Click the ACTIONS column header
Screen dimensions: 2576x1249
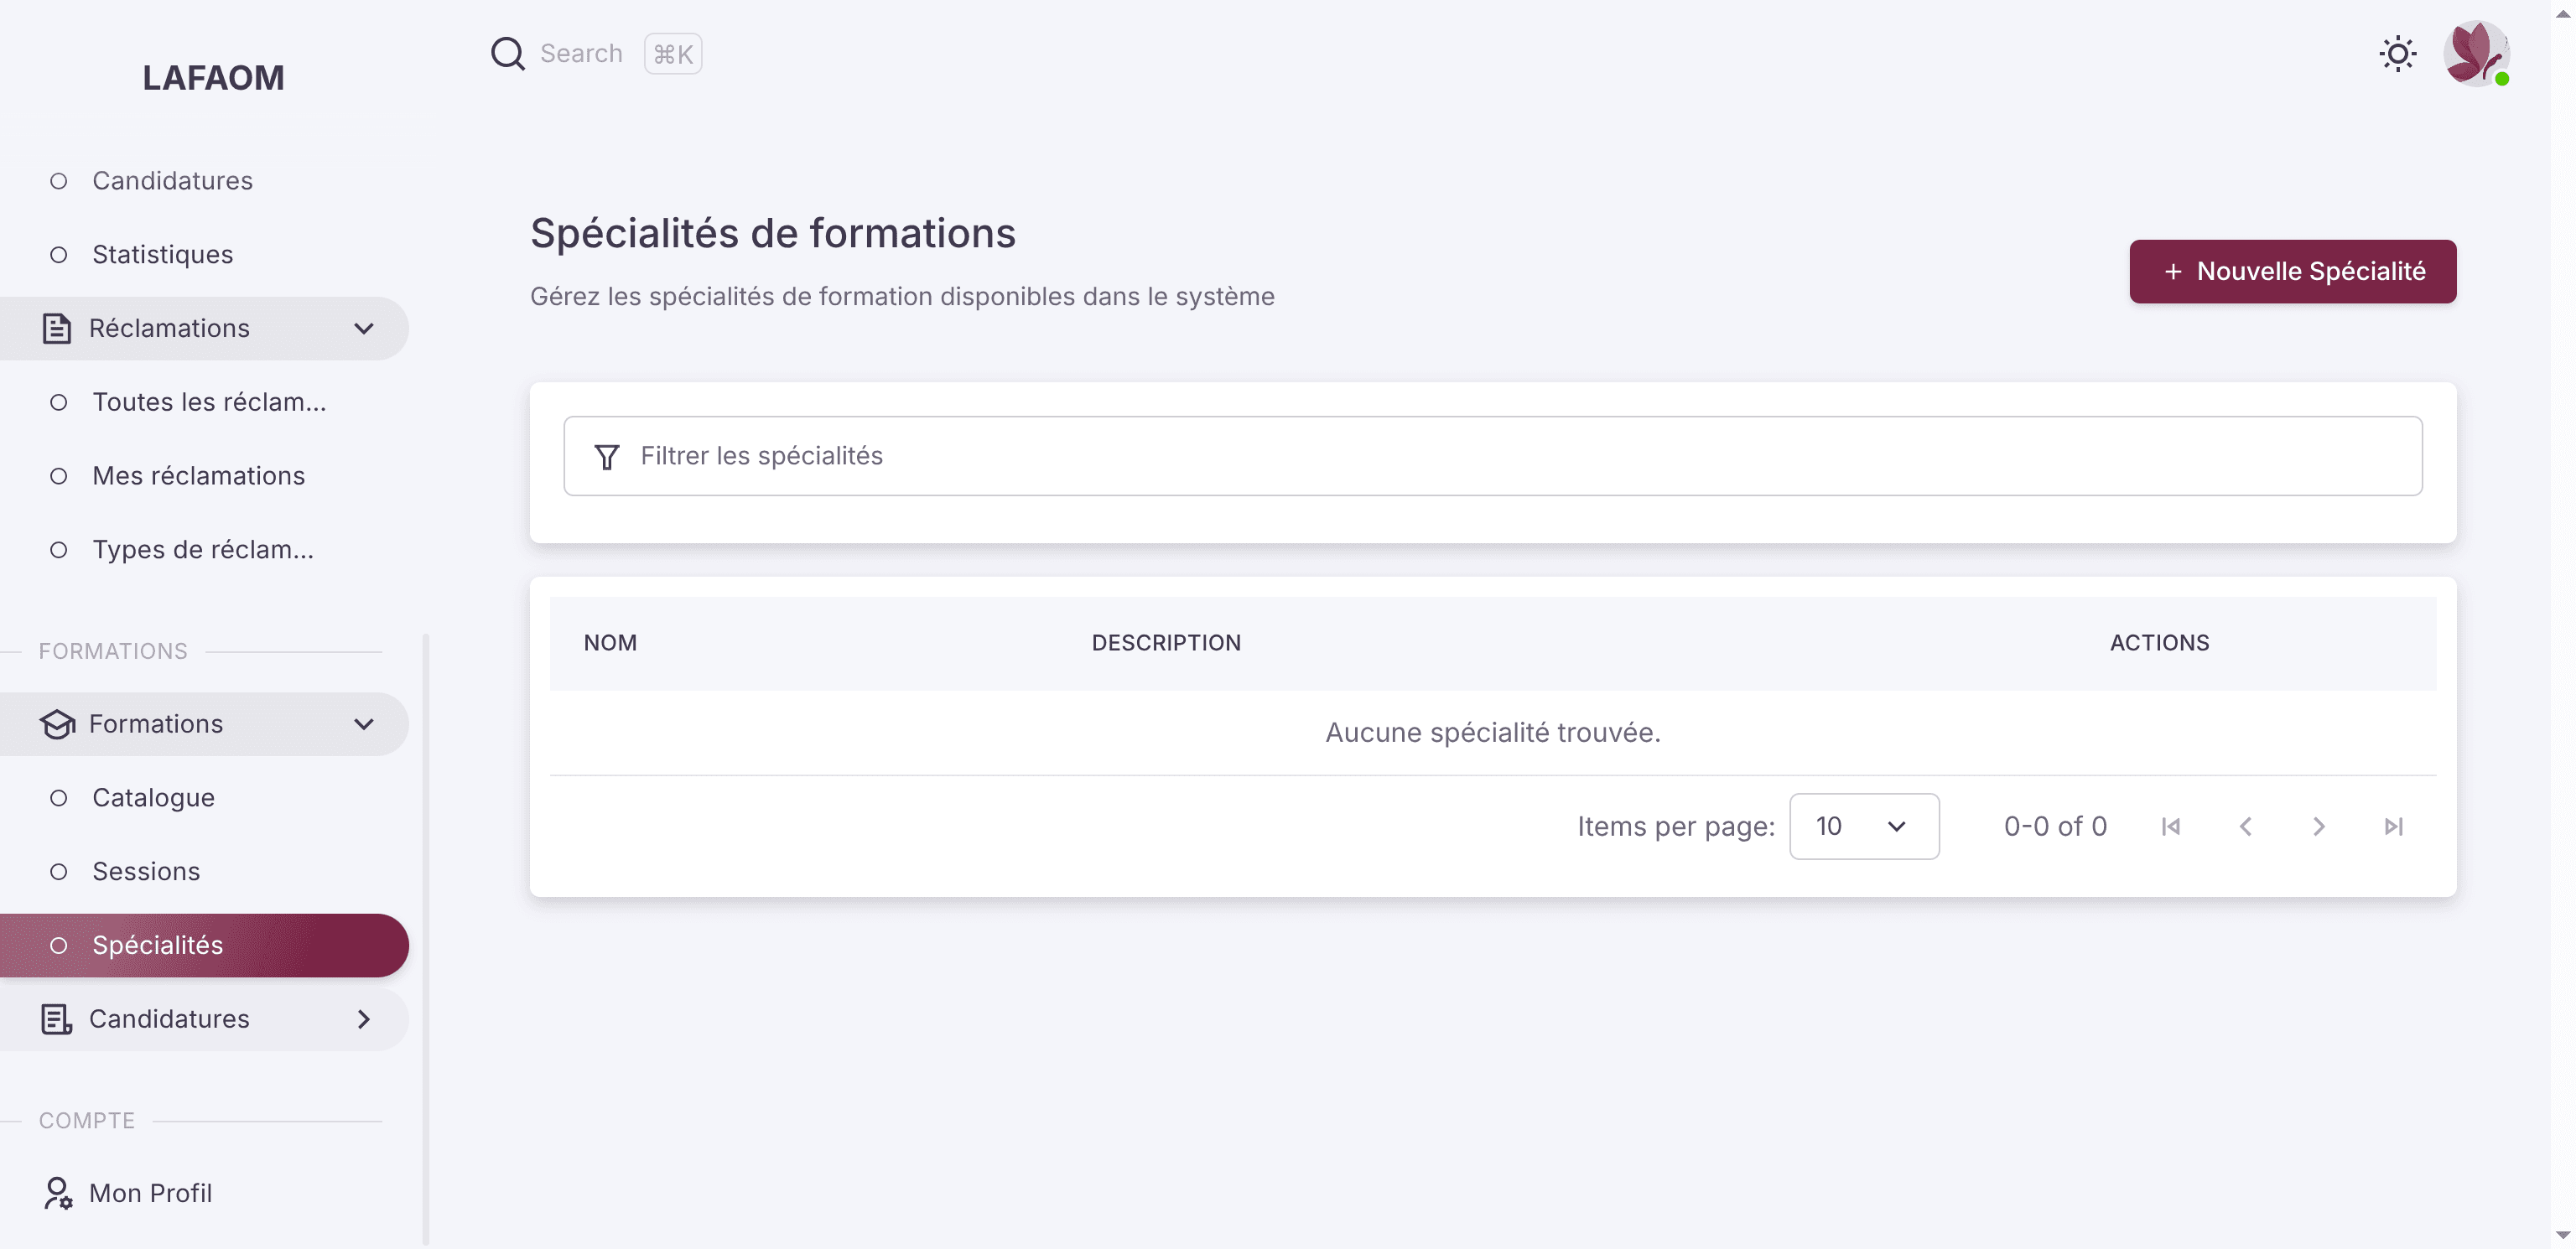[2159, 642]
